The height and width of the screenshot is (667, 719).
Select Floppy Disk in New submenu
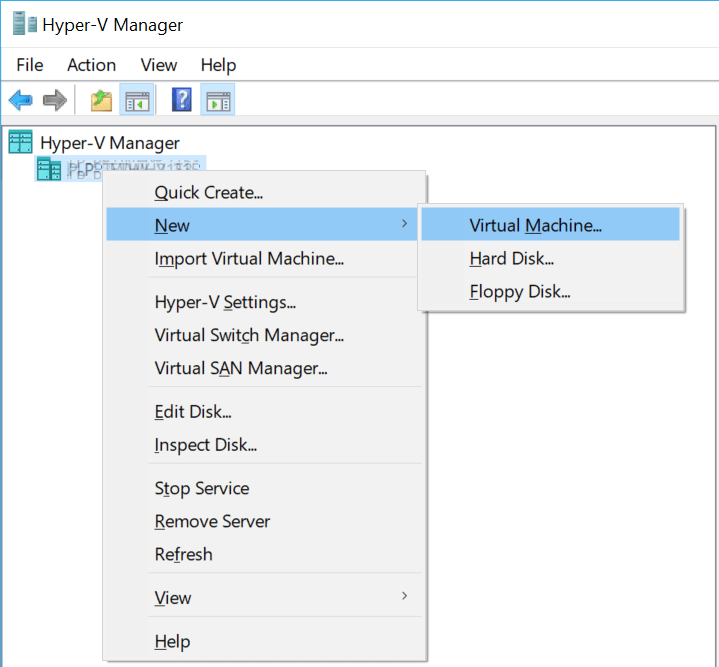click(x=550, y=292)
